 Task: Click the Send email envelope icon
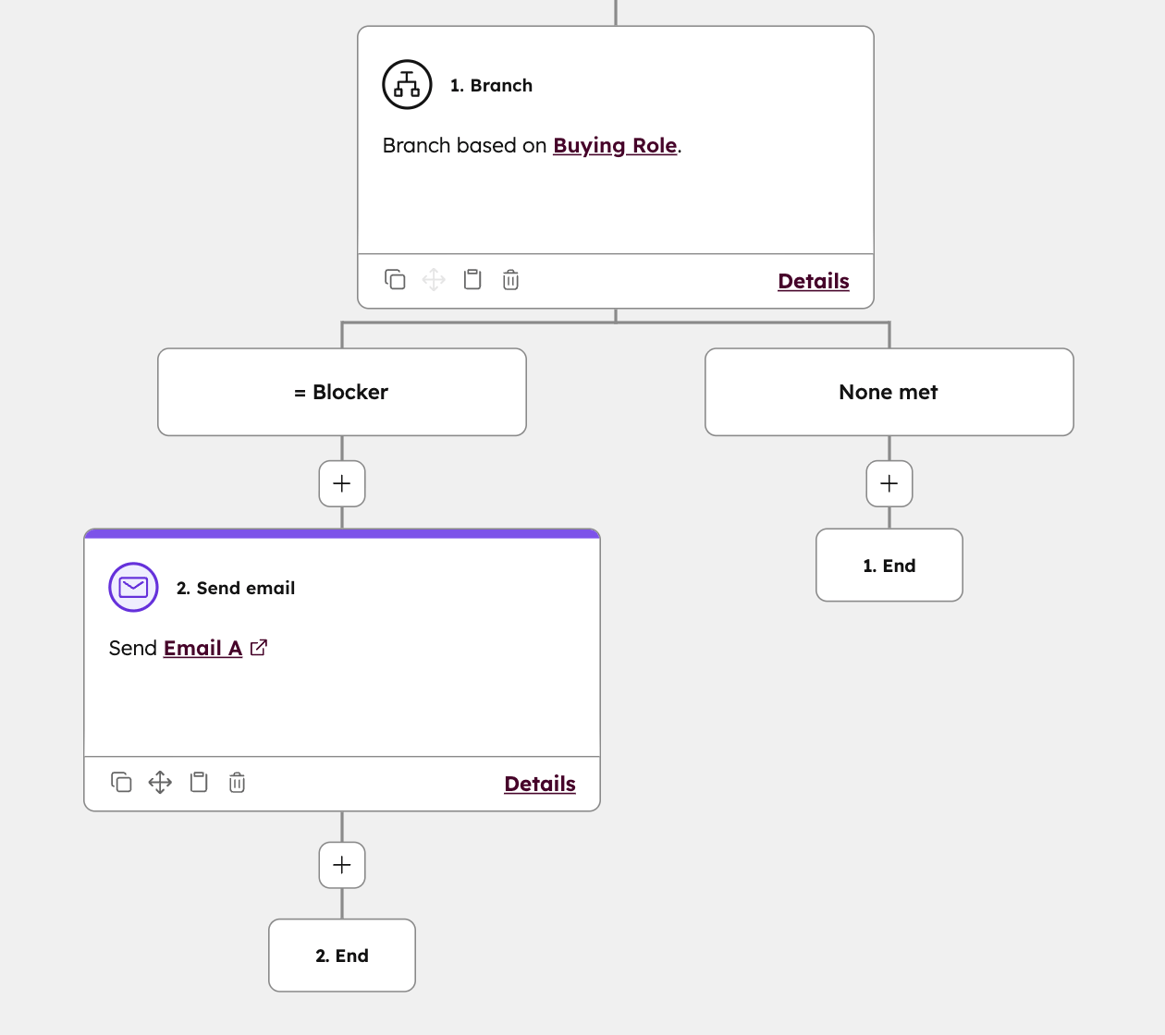(132, 587)
